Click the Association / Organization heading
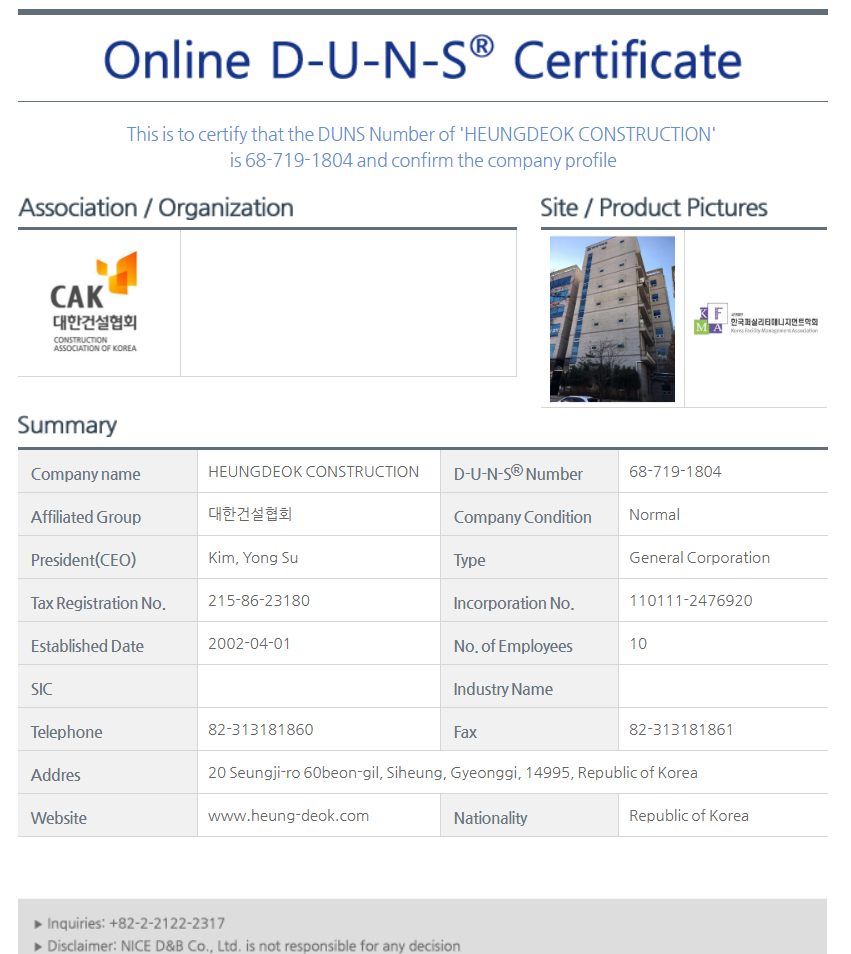The image size is (851, 954). click(x=156, y=208)
